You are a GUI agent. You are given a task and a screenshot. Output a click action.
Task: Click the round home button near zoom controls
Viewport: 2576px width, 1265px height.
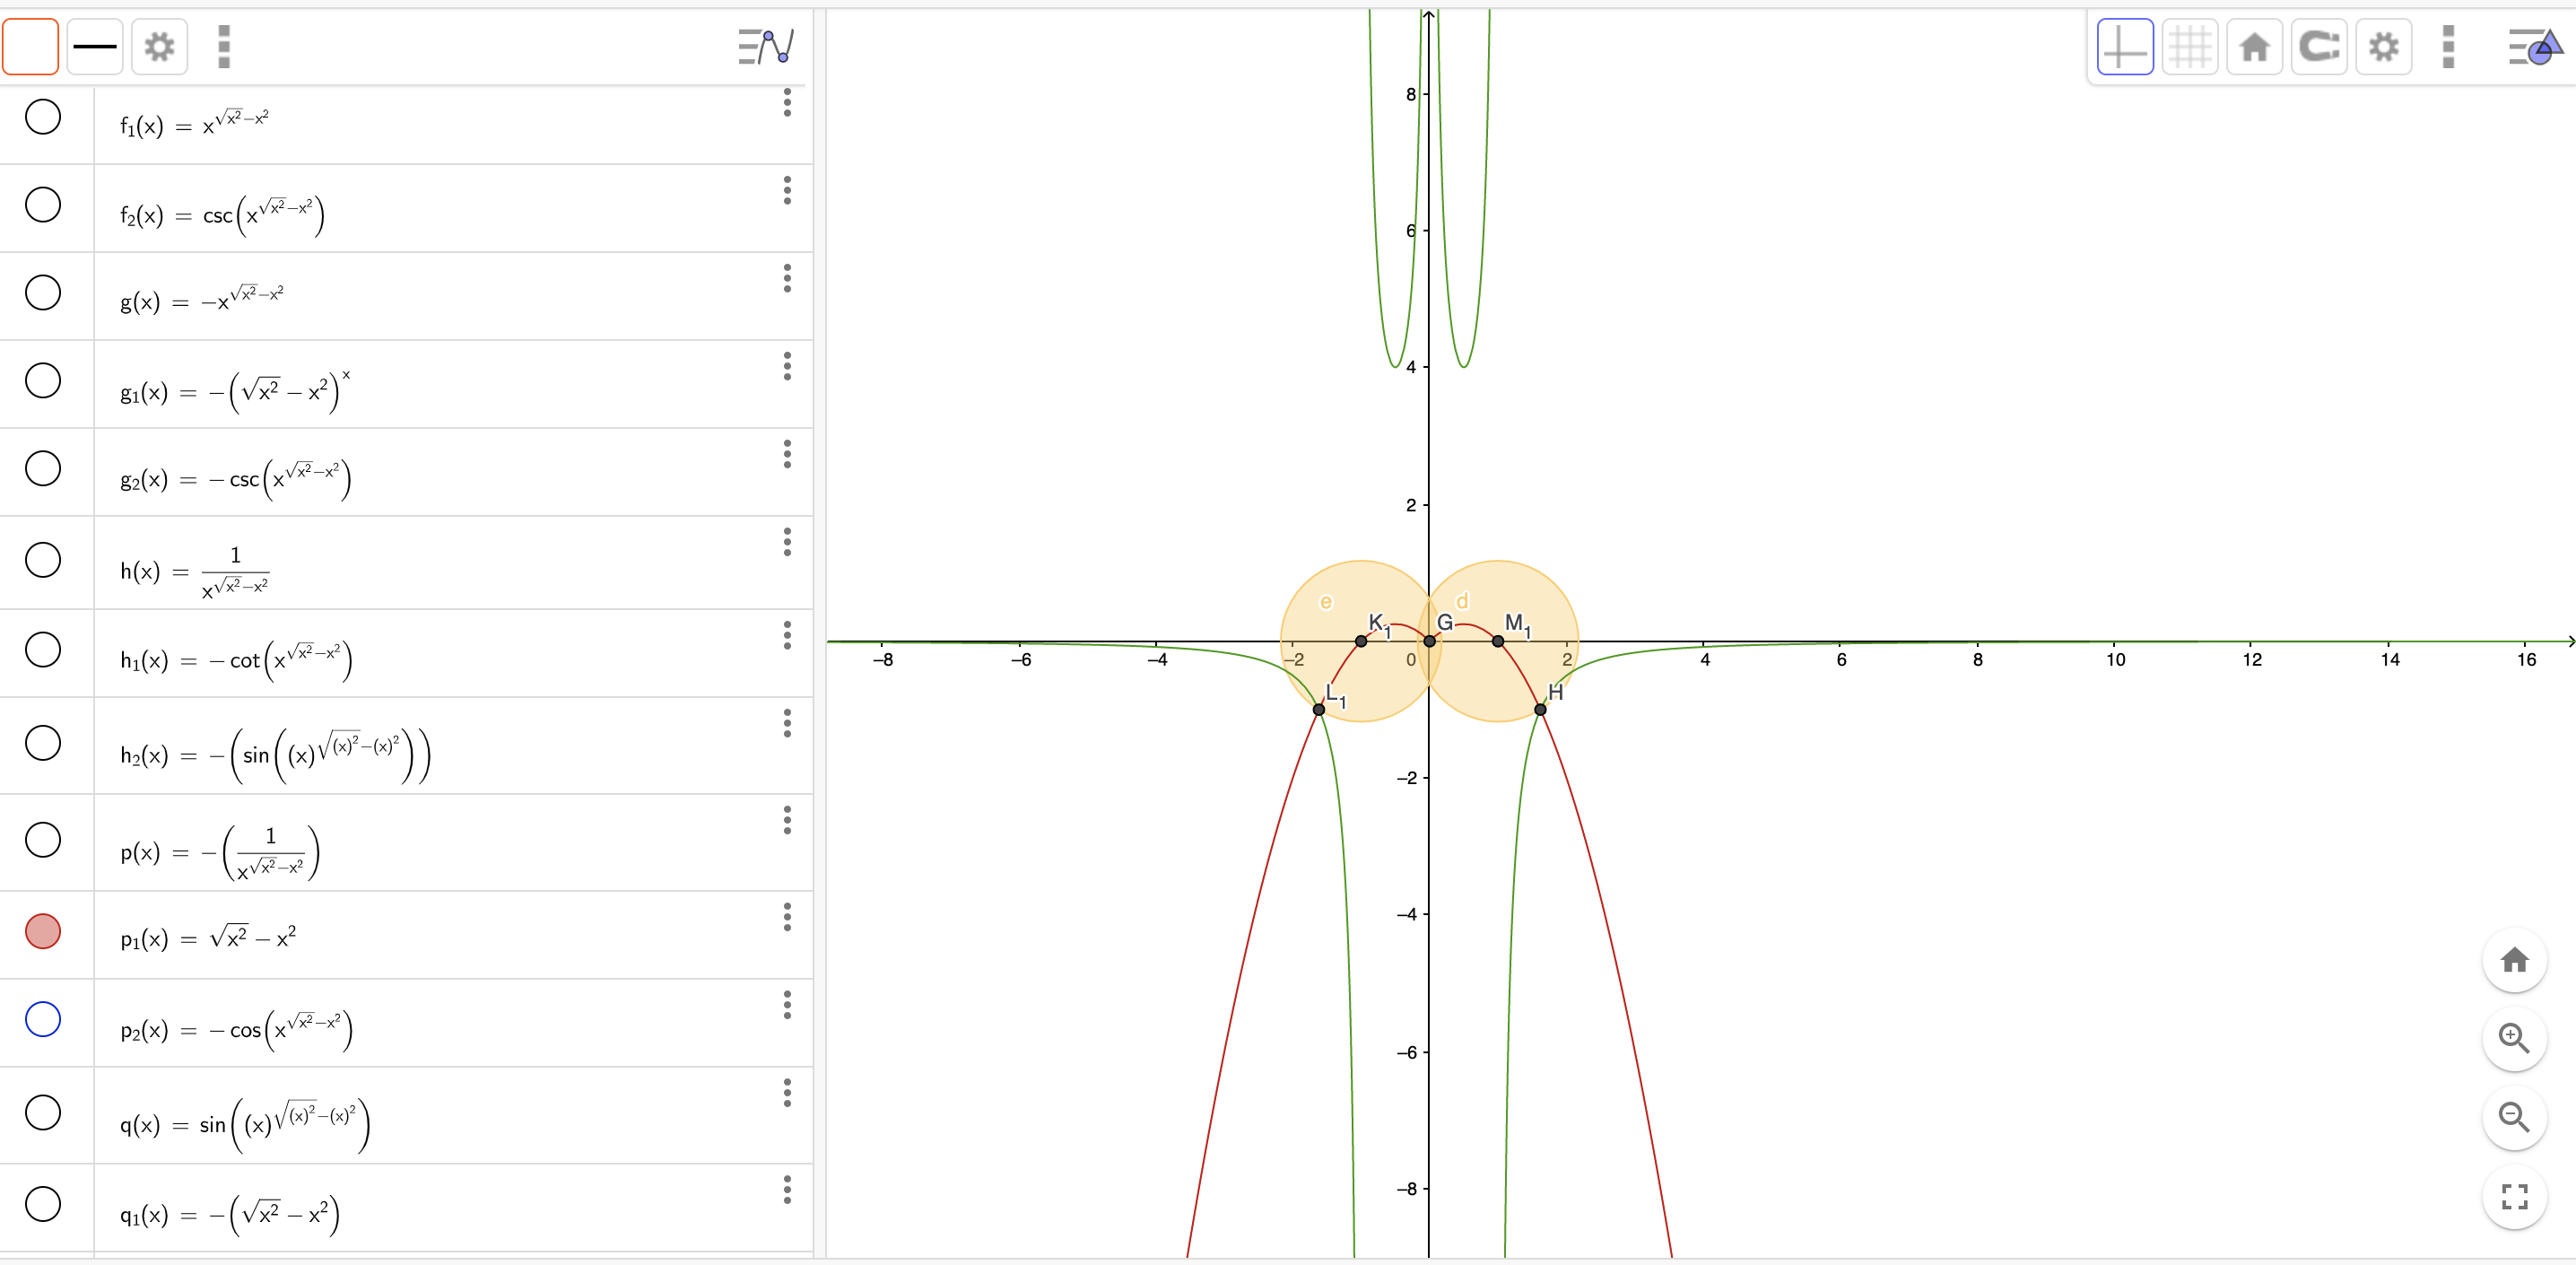2514,960
